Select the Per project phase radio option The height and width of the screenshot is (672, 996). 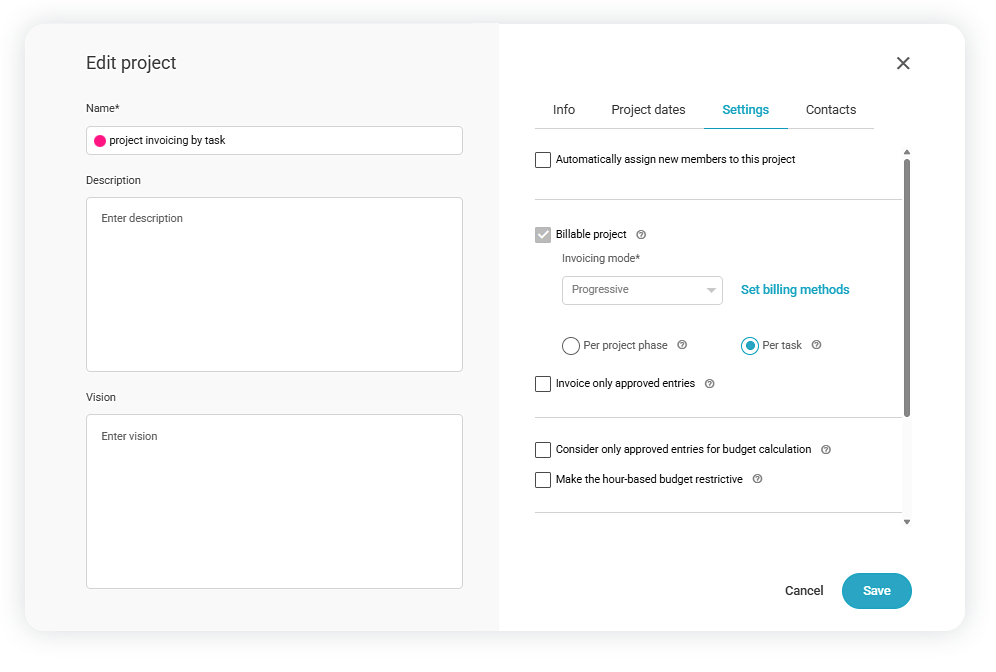coord(571,346)
